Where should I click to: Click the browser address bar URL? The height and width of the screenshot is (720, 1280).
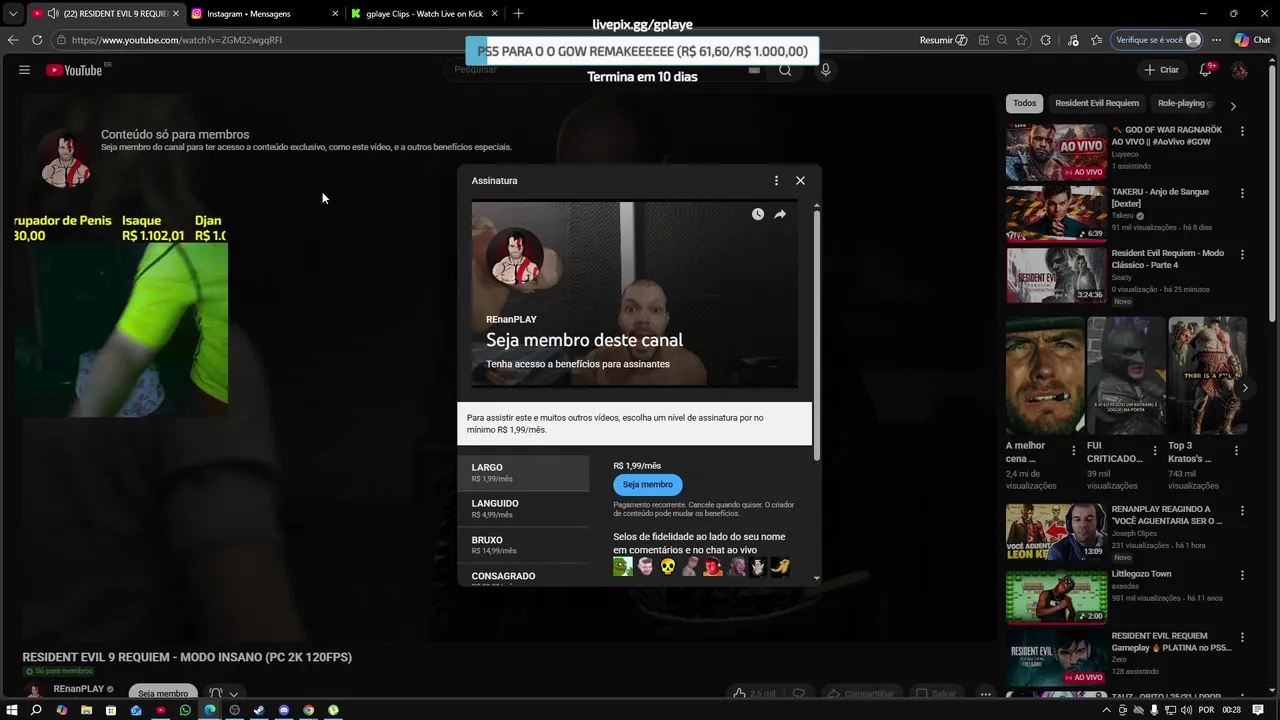(x=177, y=40)
